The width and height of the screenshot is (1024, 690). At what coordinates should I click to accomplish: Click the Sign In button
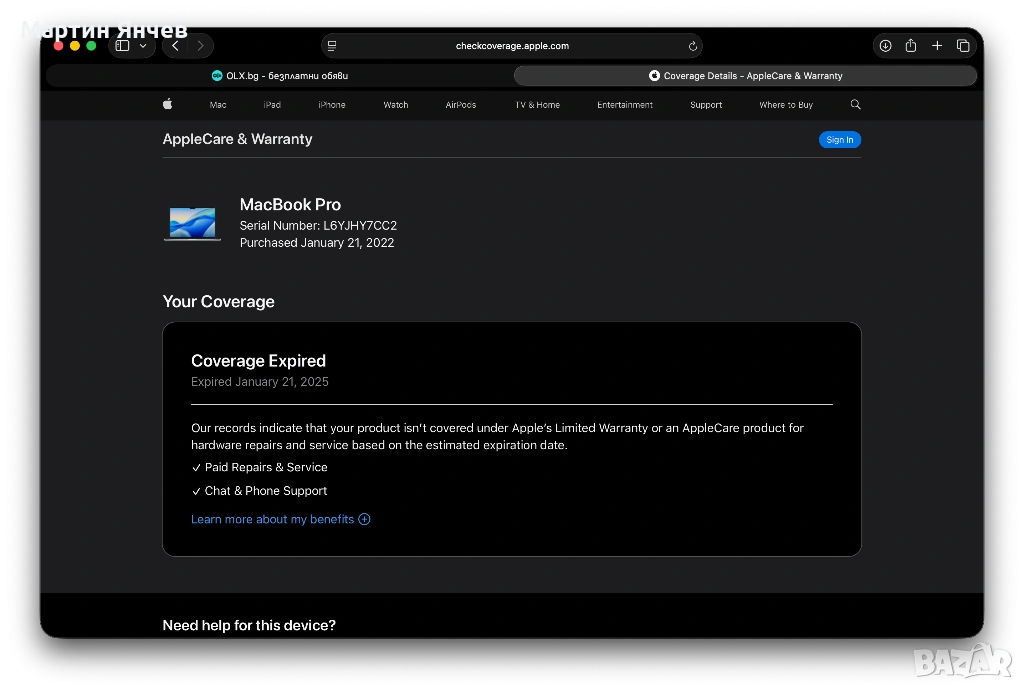(x=839, y=140)
